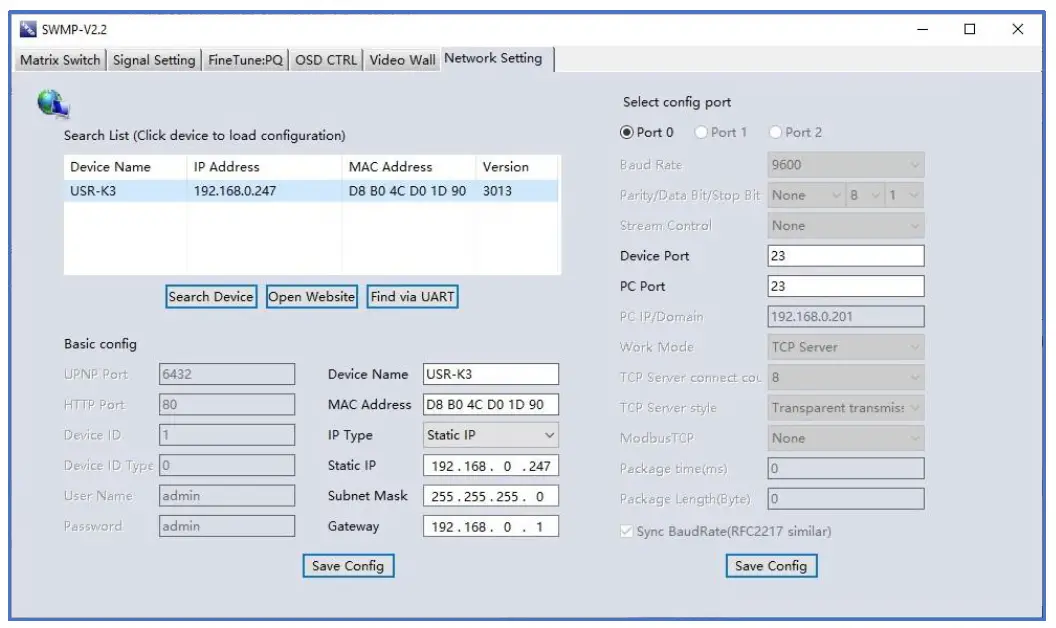Open the TCP Server style dropdown

click(845, 408)
